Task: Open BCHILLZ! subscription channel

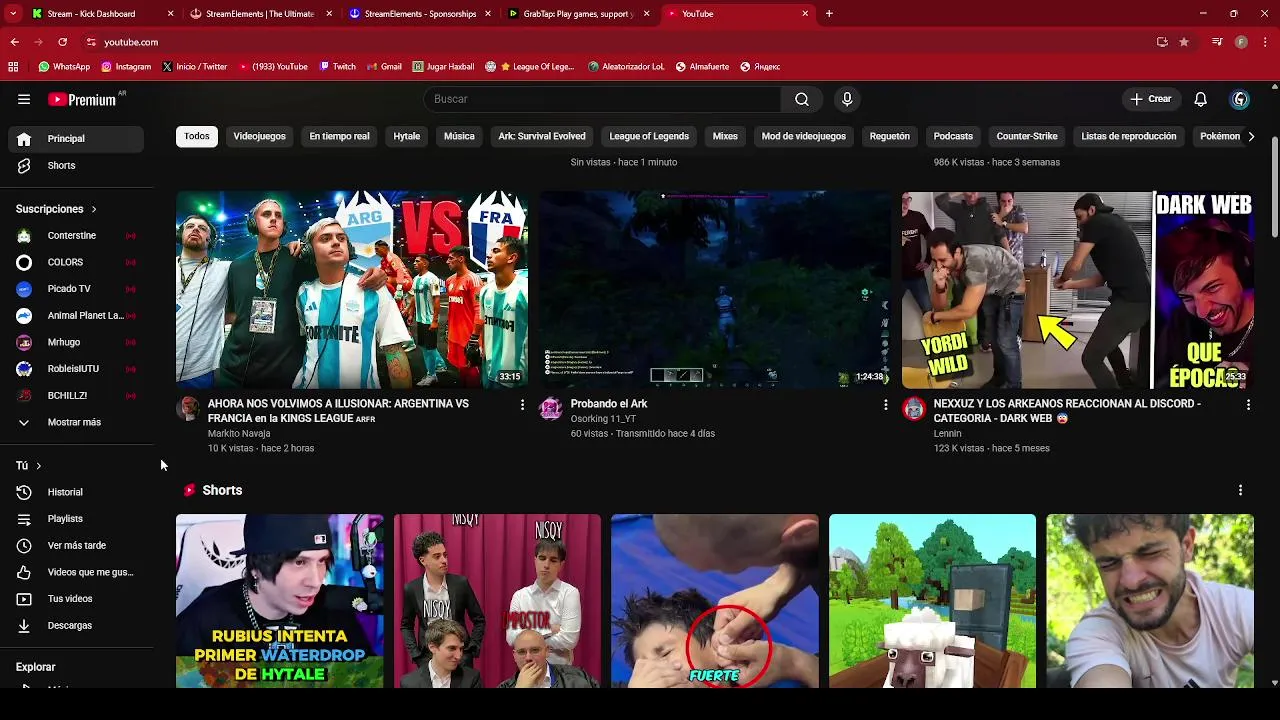Action: [x=76, y=395]
